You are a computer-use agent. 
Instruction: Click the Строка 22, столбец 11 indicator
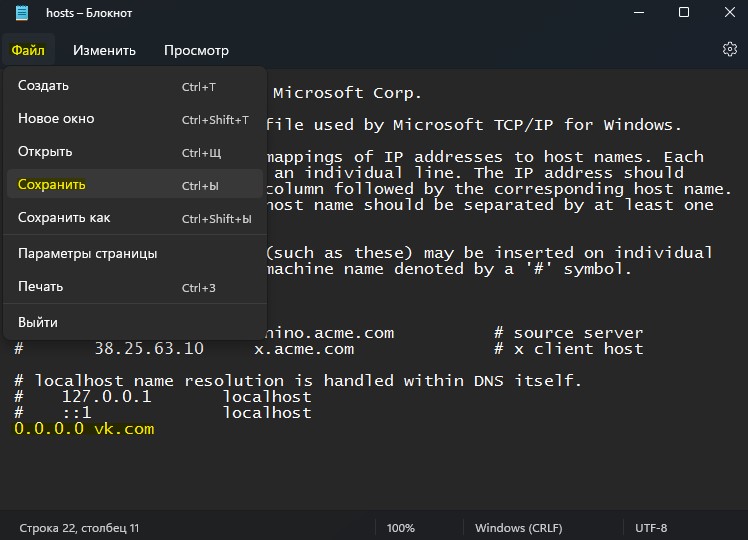[x=79, y=528]
